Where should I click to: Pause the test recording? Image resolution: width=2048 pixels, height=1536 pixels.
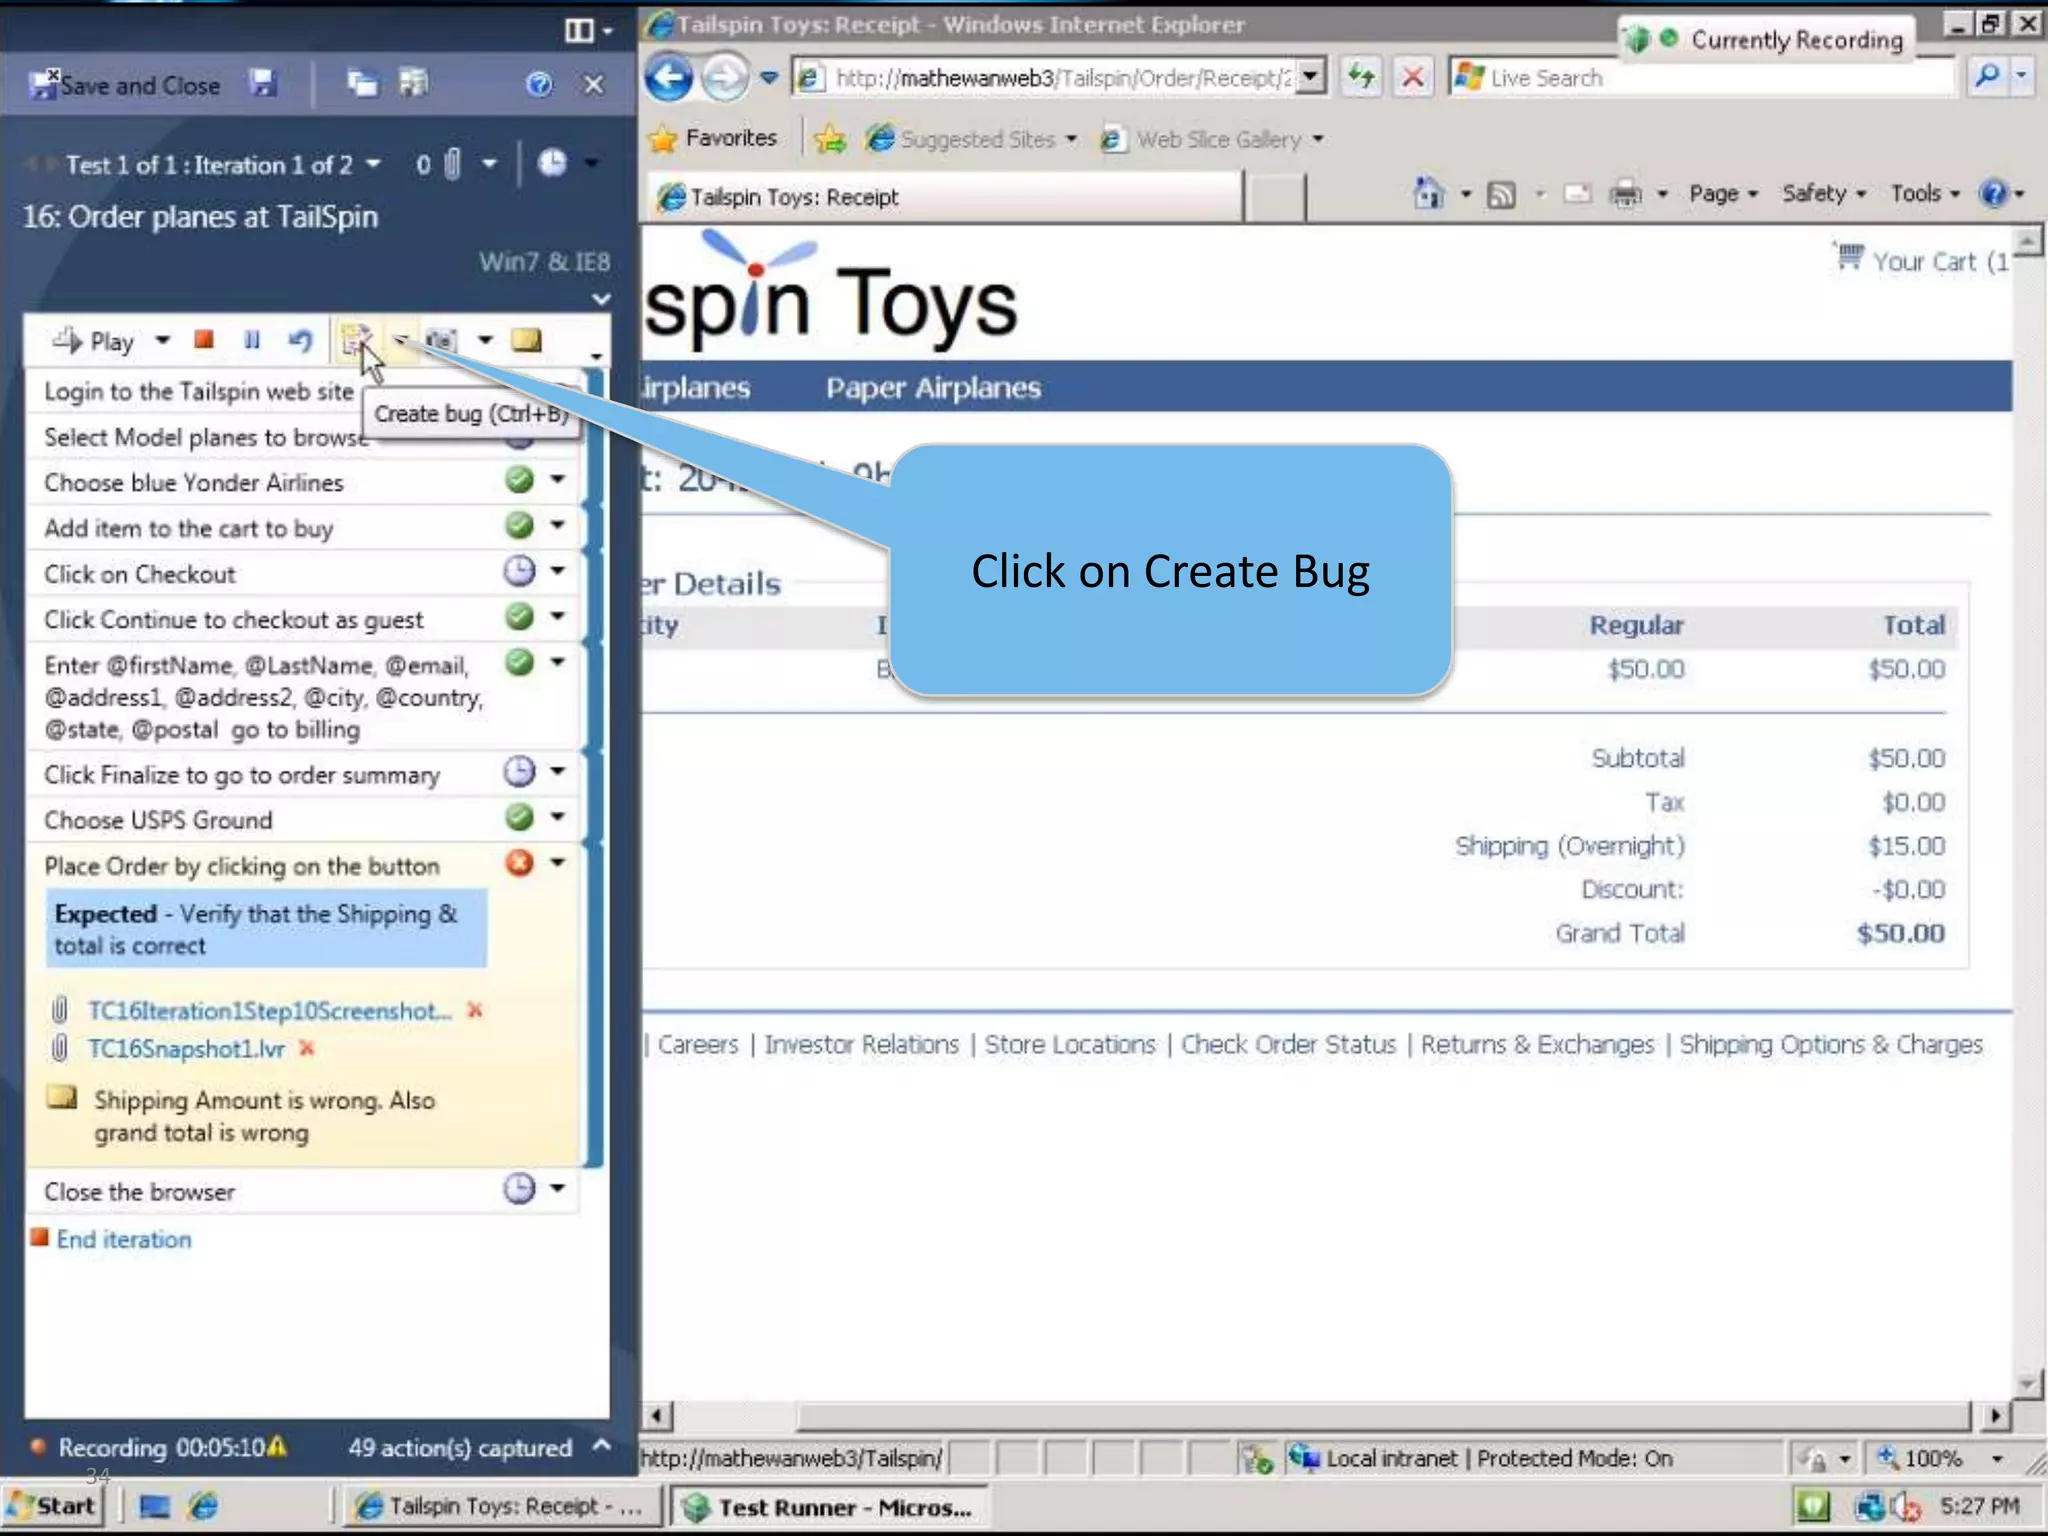click(252, 341)
